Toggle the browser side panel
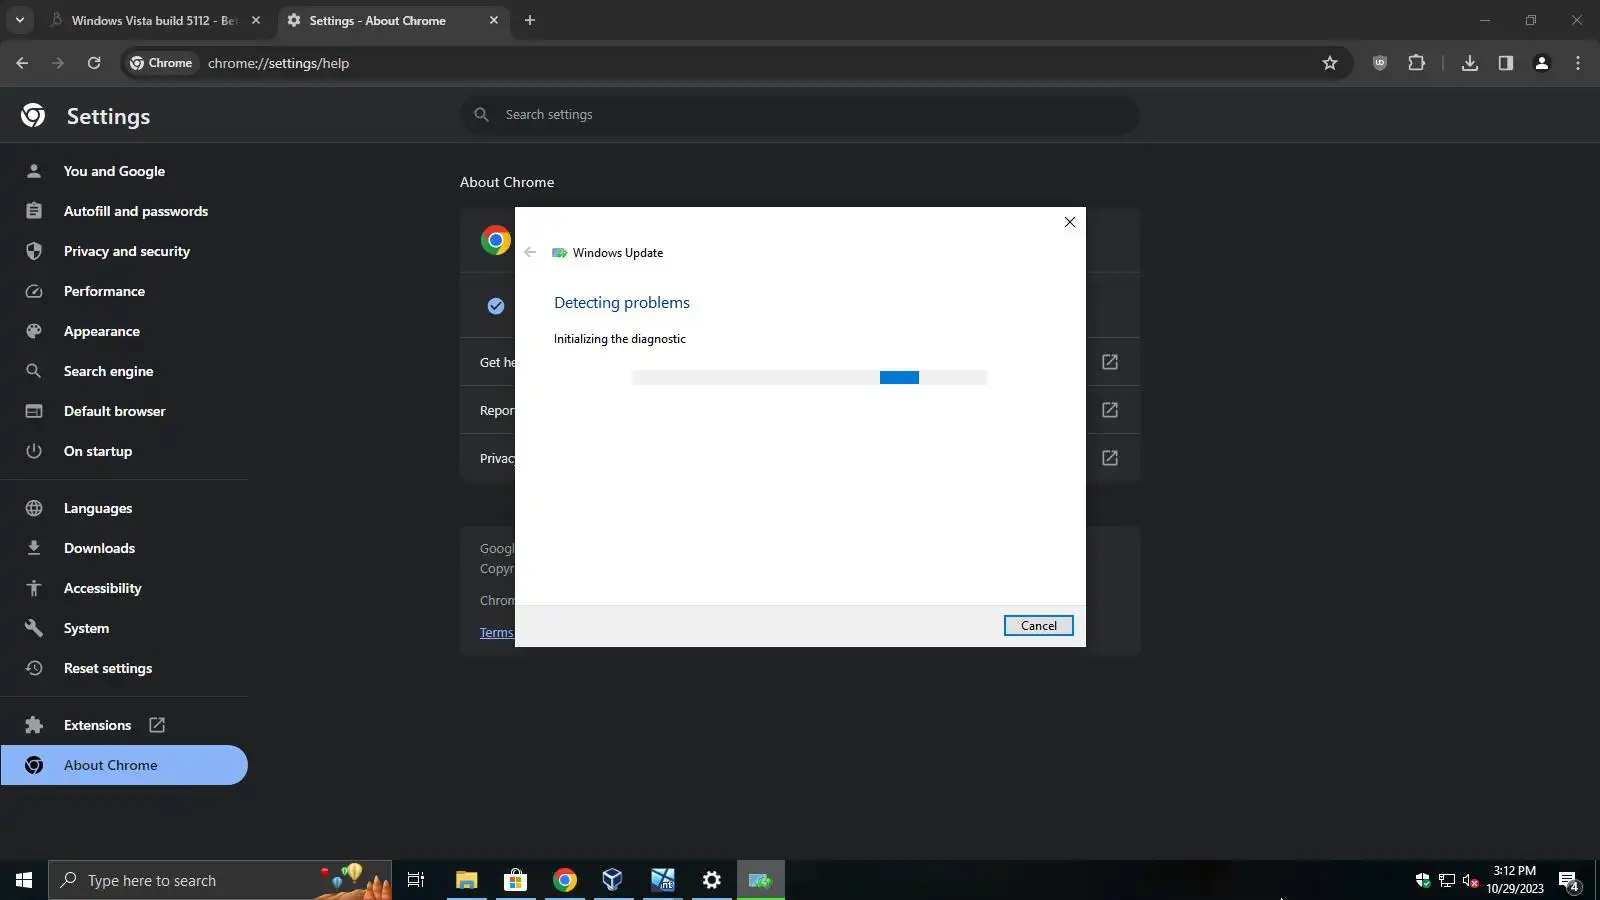 coord(1506,63)
